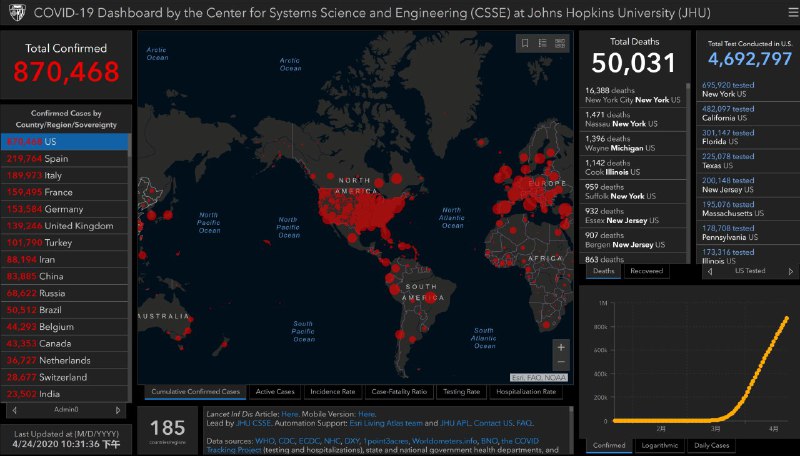Screen dimensions: 800x456
Task: Click the Johns Hopkins shield logo
Action: (x=17, y=12)
